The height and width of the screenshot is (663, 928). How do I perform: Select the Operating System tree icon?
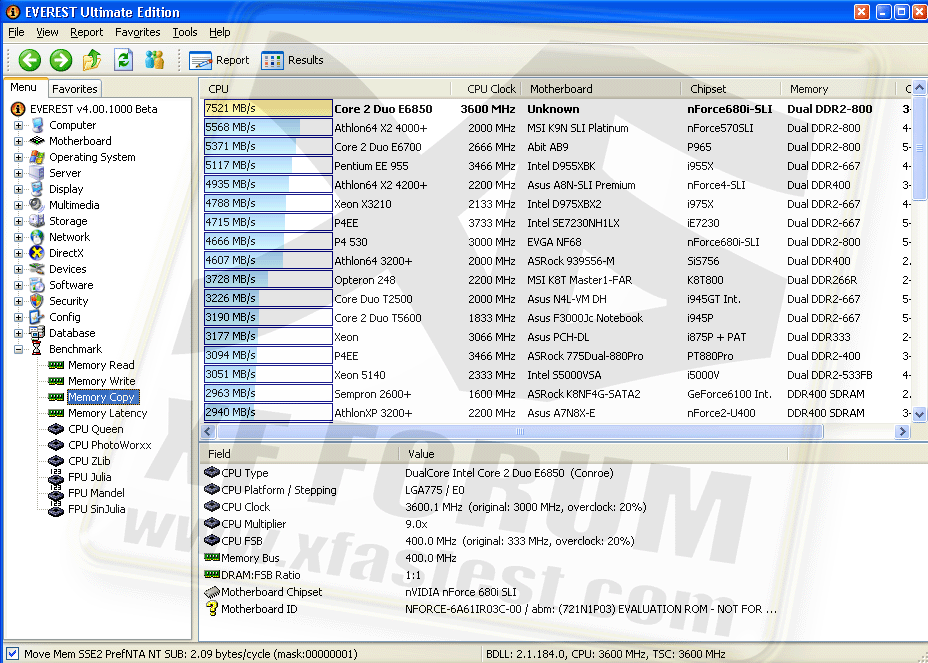point(37,157)
